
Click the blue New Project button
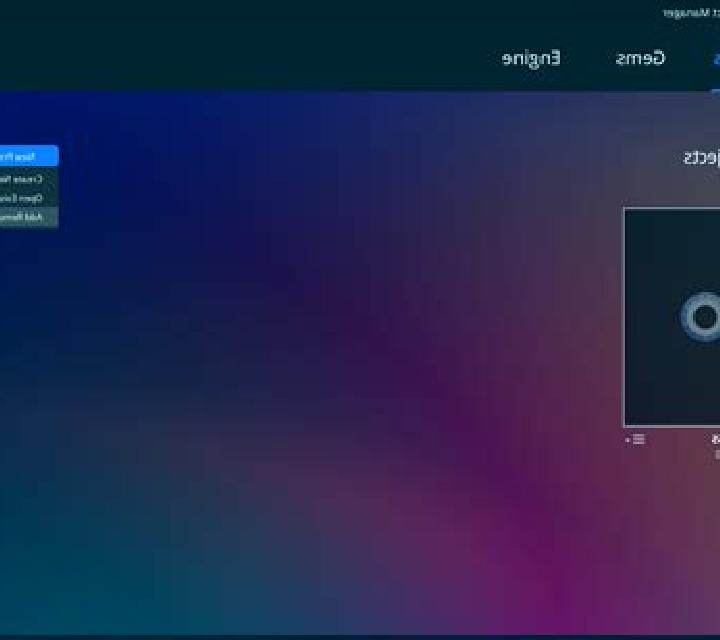tap(28, 156)
